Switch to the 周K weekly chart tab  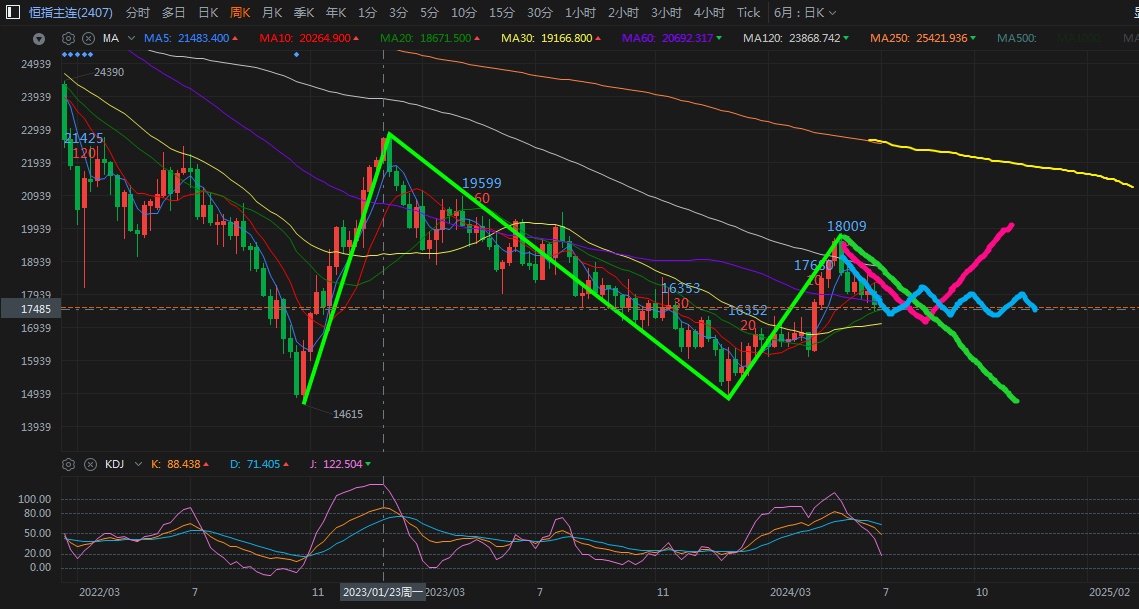240,13
